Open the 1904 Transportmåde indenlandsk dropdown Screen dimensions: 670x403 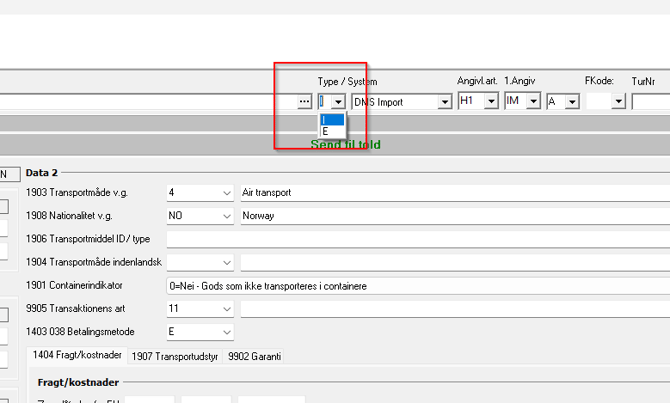[x=226, y=262]
